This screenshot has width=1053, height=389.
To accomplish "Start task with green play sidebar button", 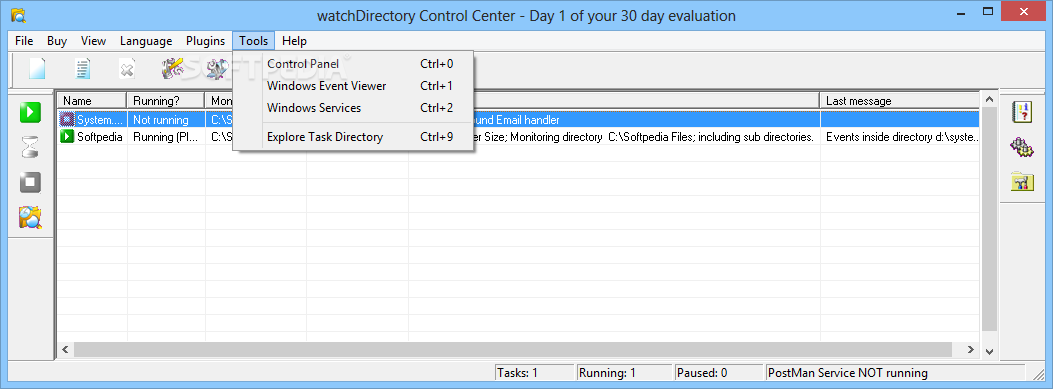I will 30,112.
